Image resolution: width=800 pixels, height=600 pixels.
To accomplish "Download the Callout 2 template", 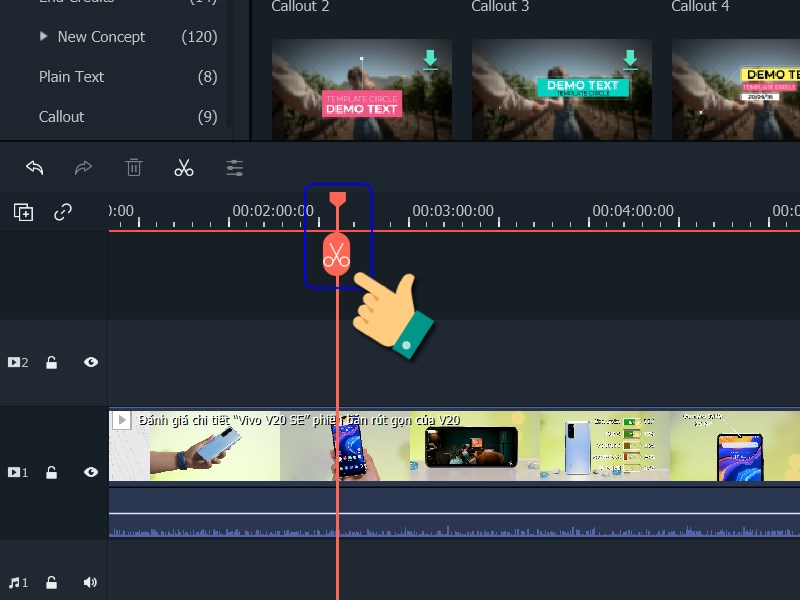I will click(x=430, y=60).
